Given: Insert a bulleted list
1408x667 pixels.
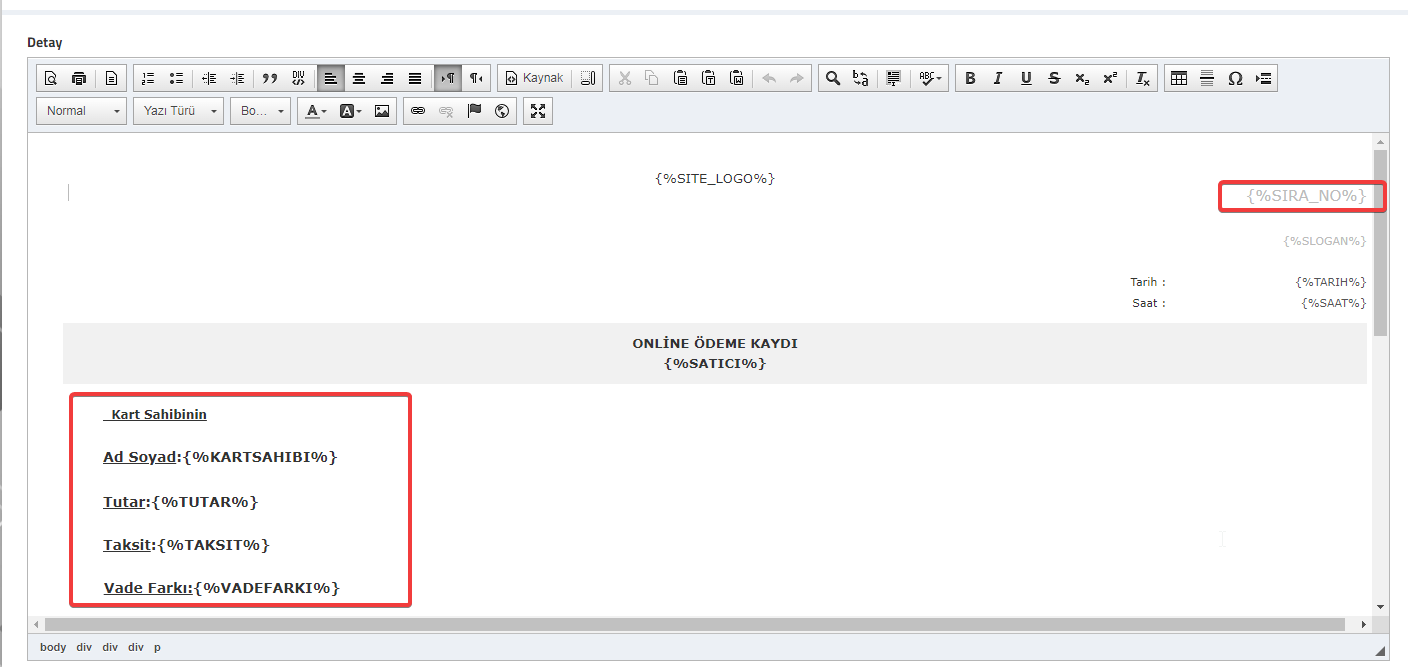Looking at the screenshot, I should tap(176, 78).
